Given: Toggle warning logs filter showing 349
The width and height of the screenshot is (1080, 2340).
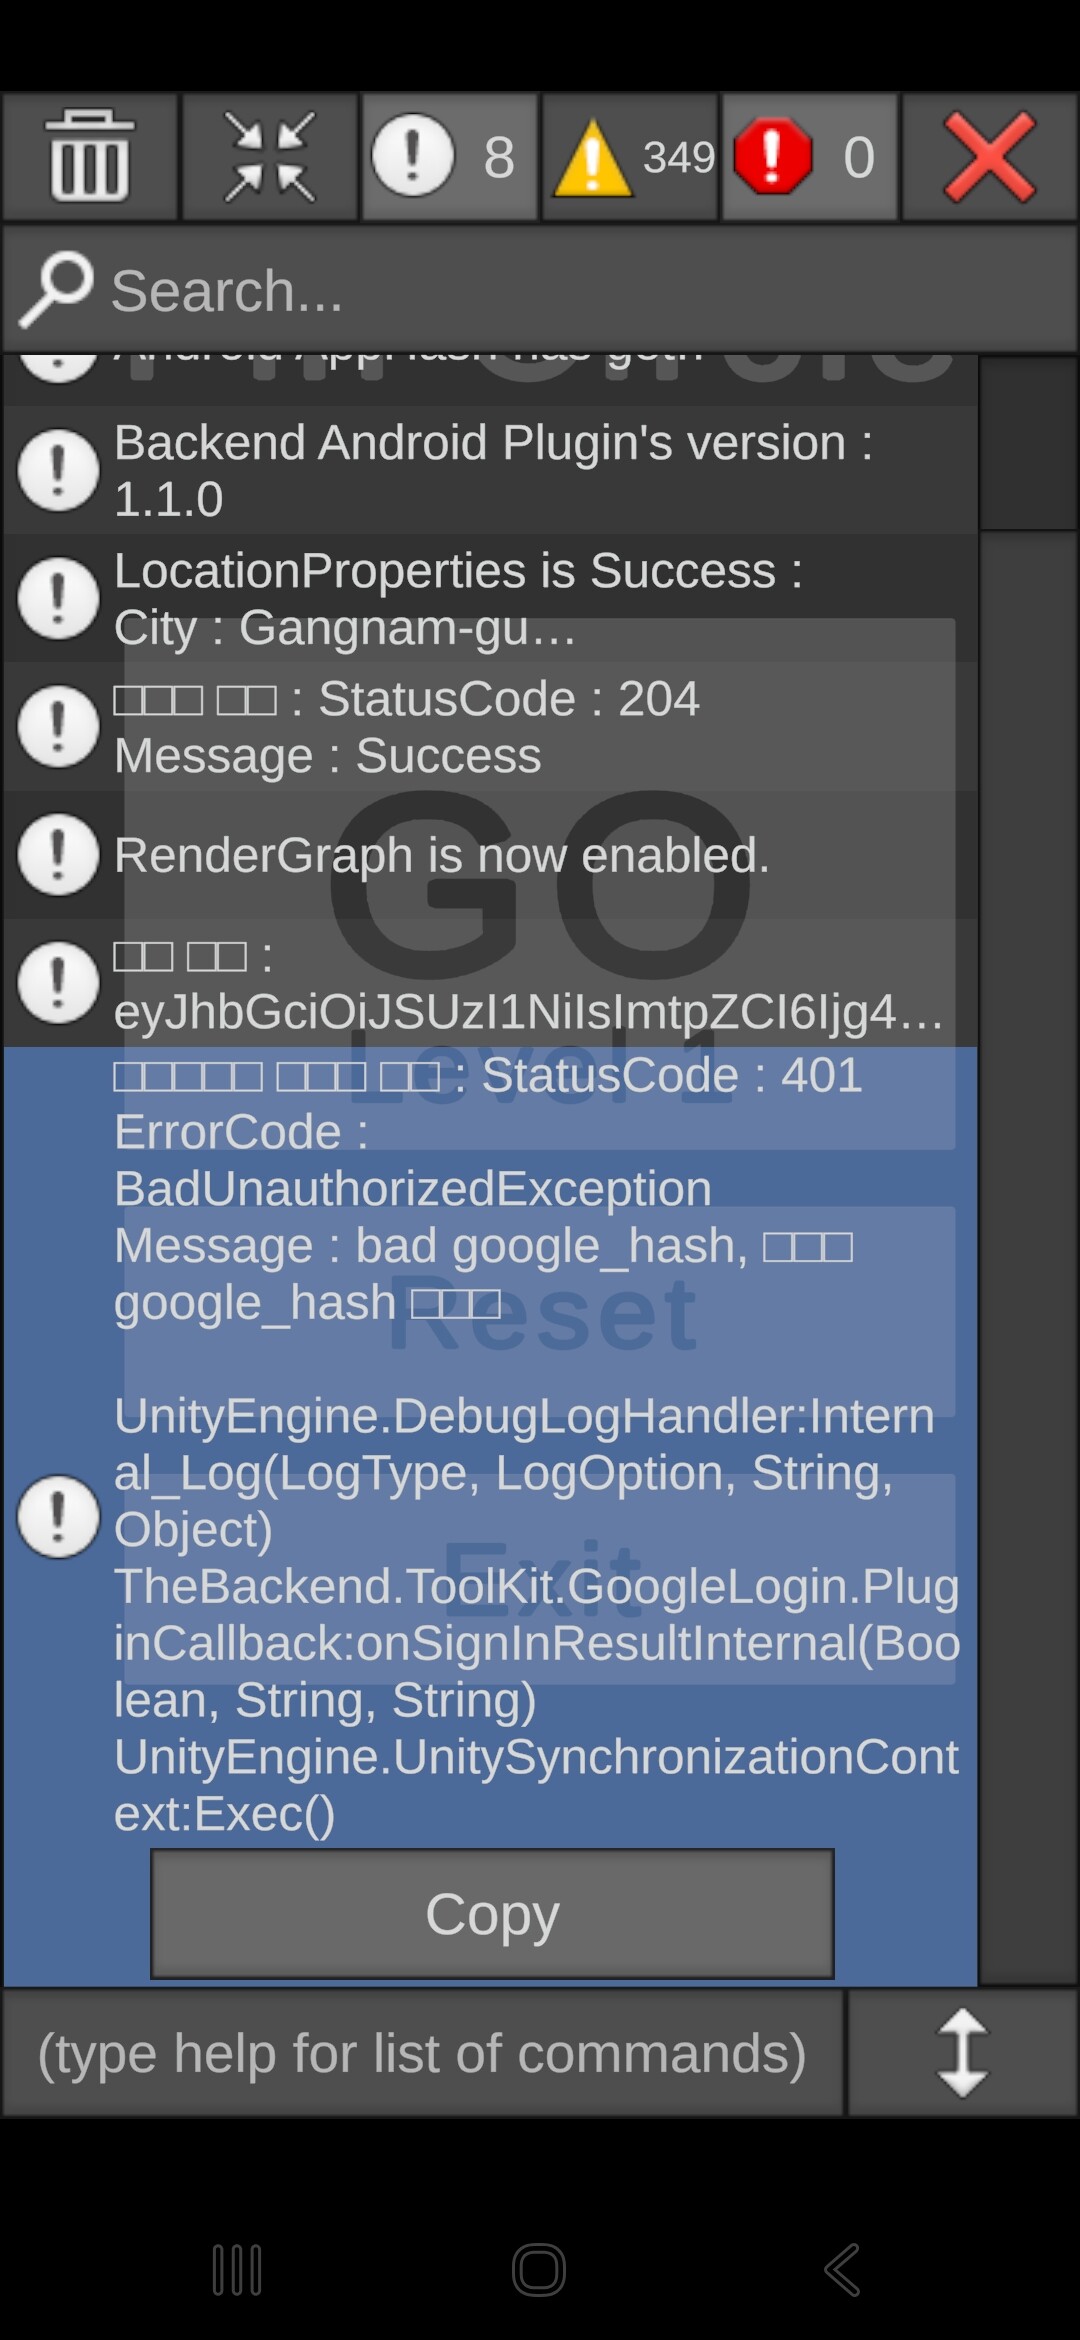Looking at the screenshot, I should click(x=630, y=157).
